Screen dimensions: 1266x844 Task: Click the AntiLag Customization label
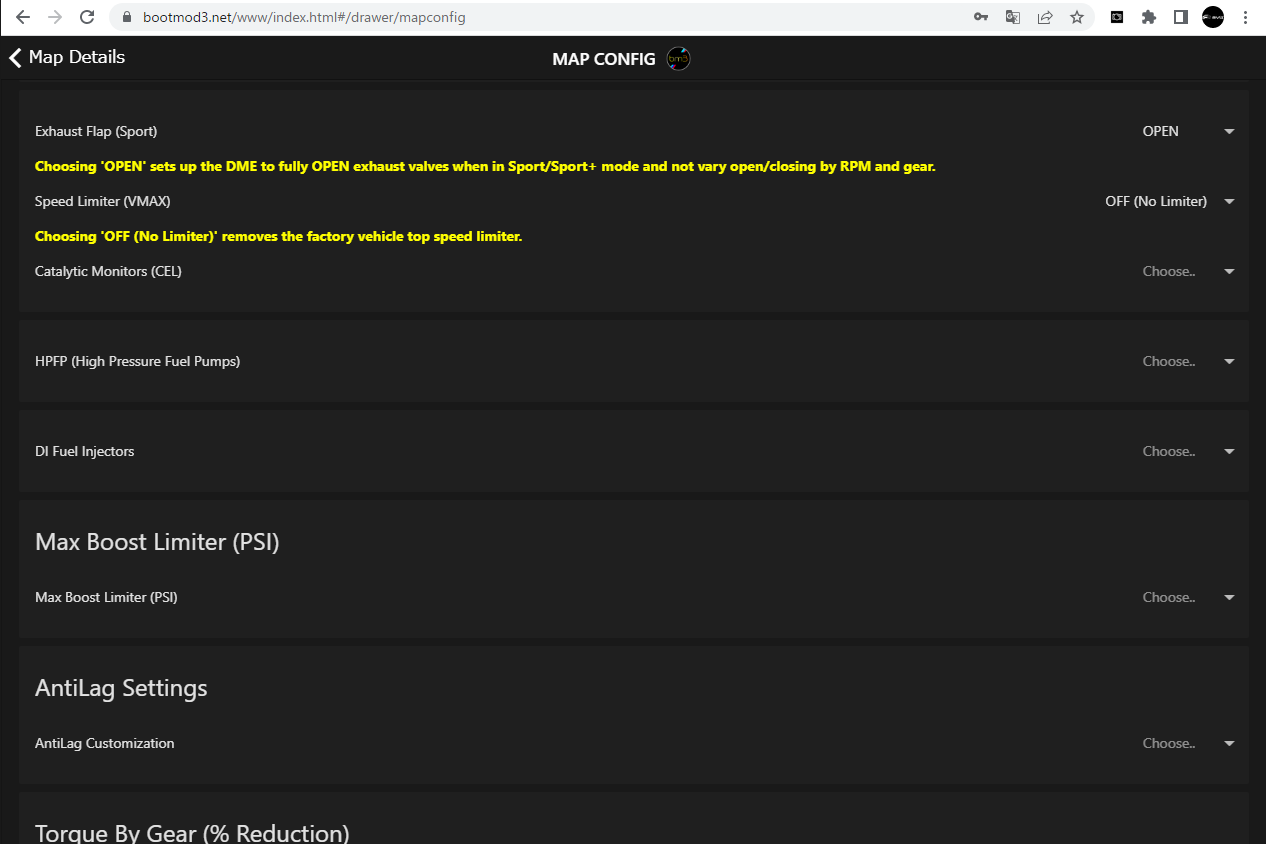(x=105, y=743)
